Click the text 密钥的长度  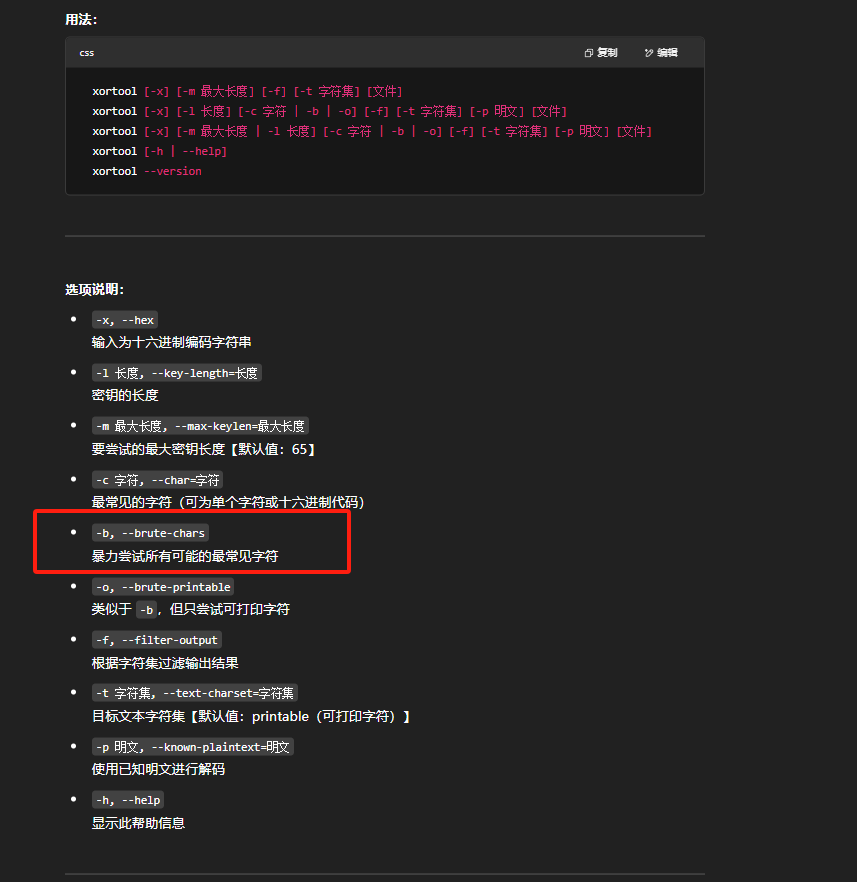tap(125, 395)
